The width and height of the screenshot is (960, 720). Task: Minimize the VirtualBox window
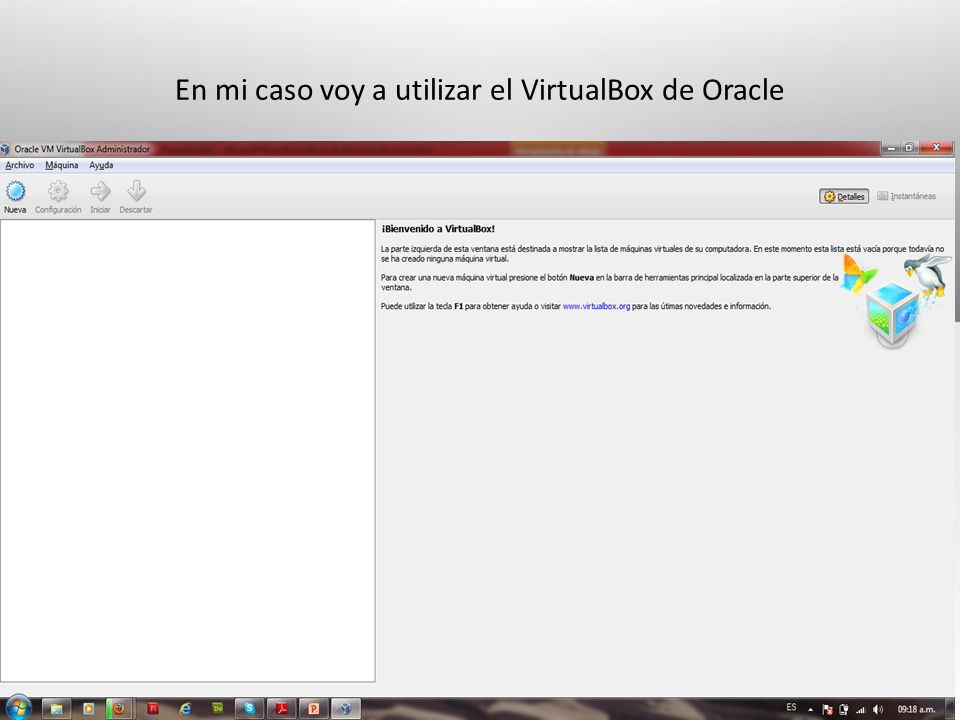click(x=891, y=148)
